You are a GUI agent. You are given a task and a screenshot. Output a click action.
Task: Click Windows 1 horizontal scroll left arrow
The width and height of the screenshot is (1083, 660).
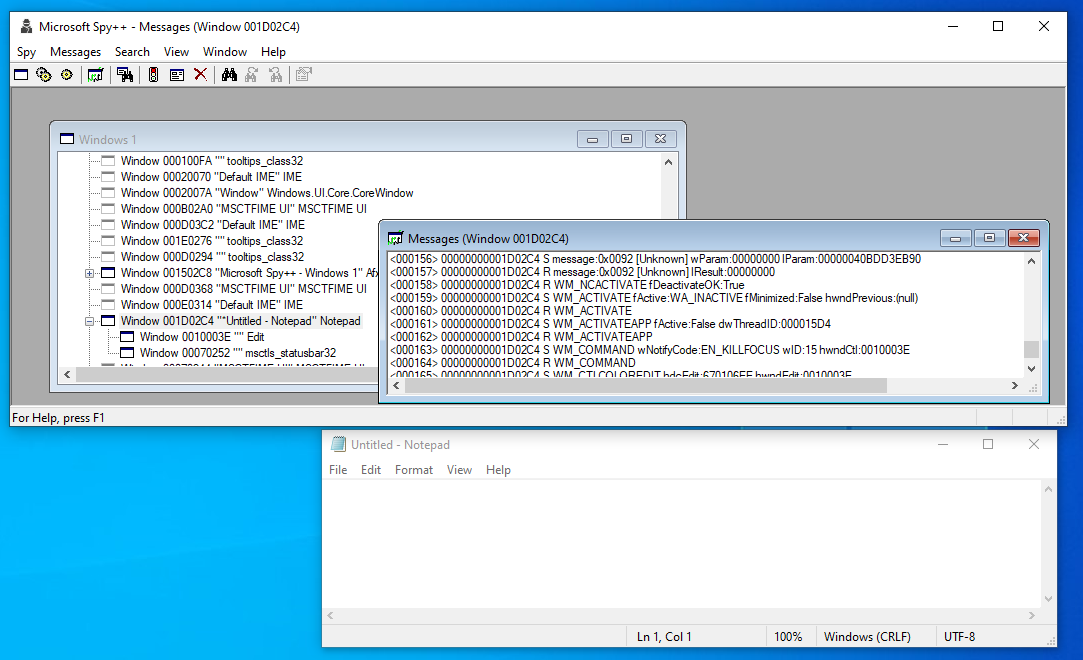(x=67, y=374)
